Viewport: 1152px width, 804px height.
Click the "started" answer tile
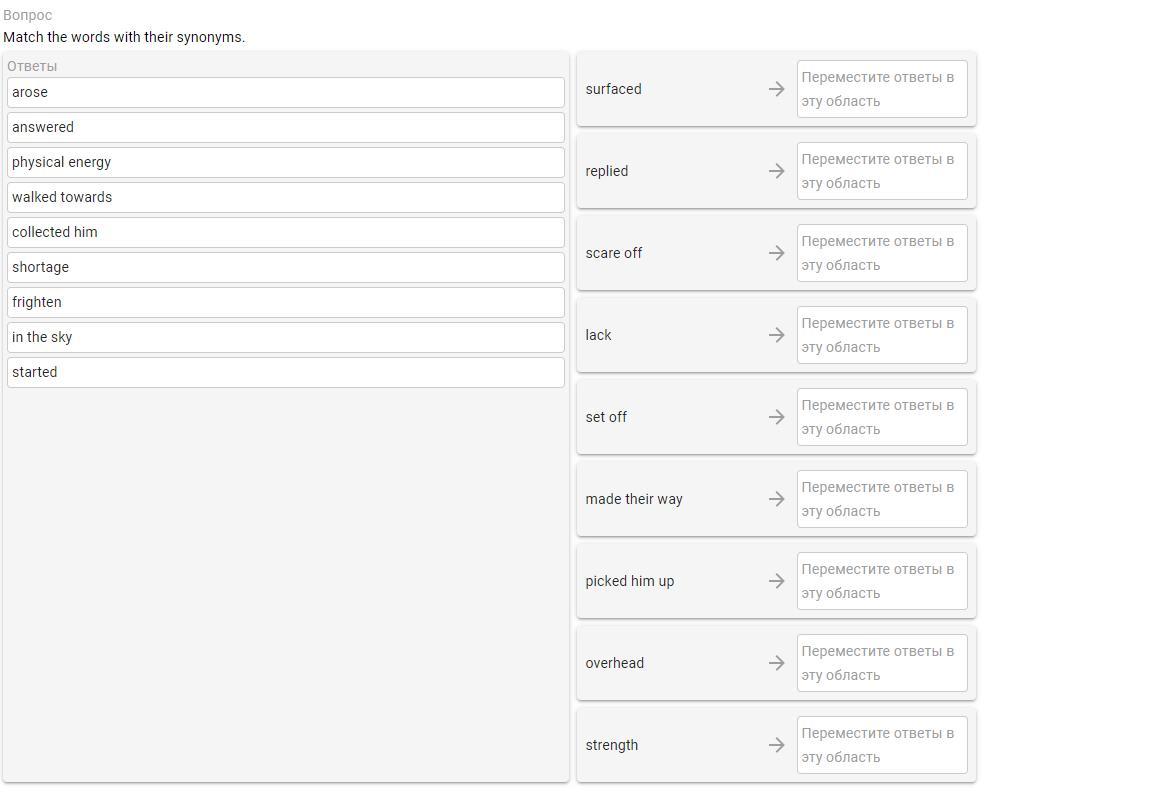click(x=285, y=372)
